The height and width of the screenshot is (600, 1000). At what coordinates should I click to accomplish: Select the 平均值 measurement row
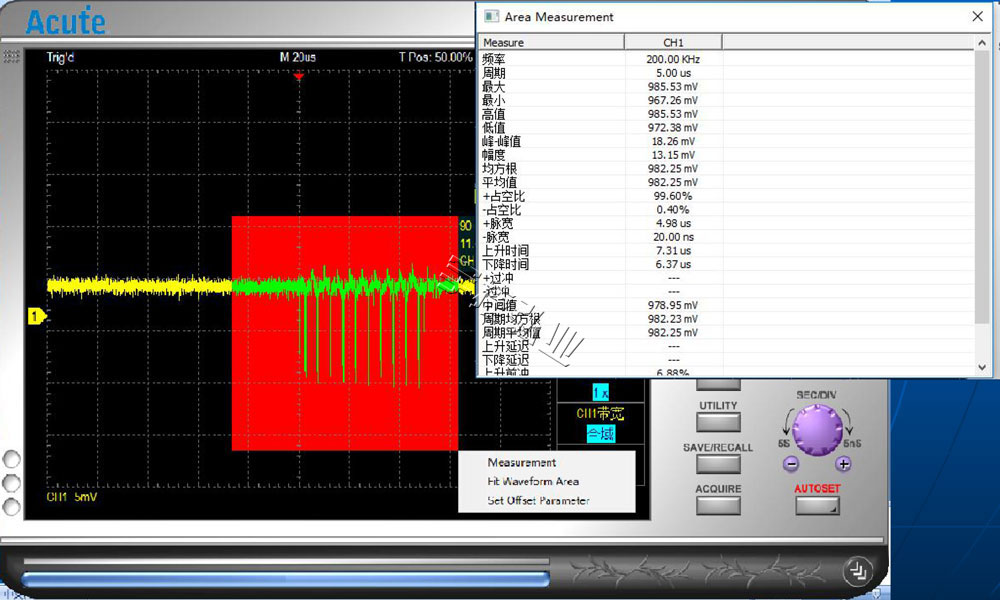[726, 182]
